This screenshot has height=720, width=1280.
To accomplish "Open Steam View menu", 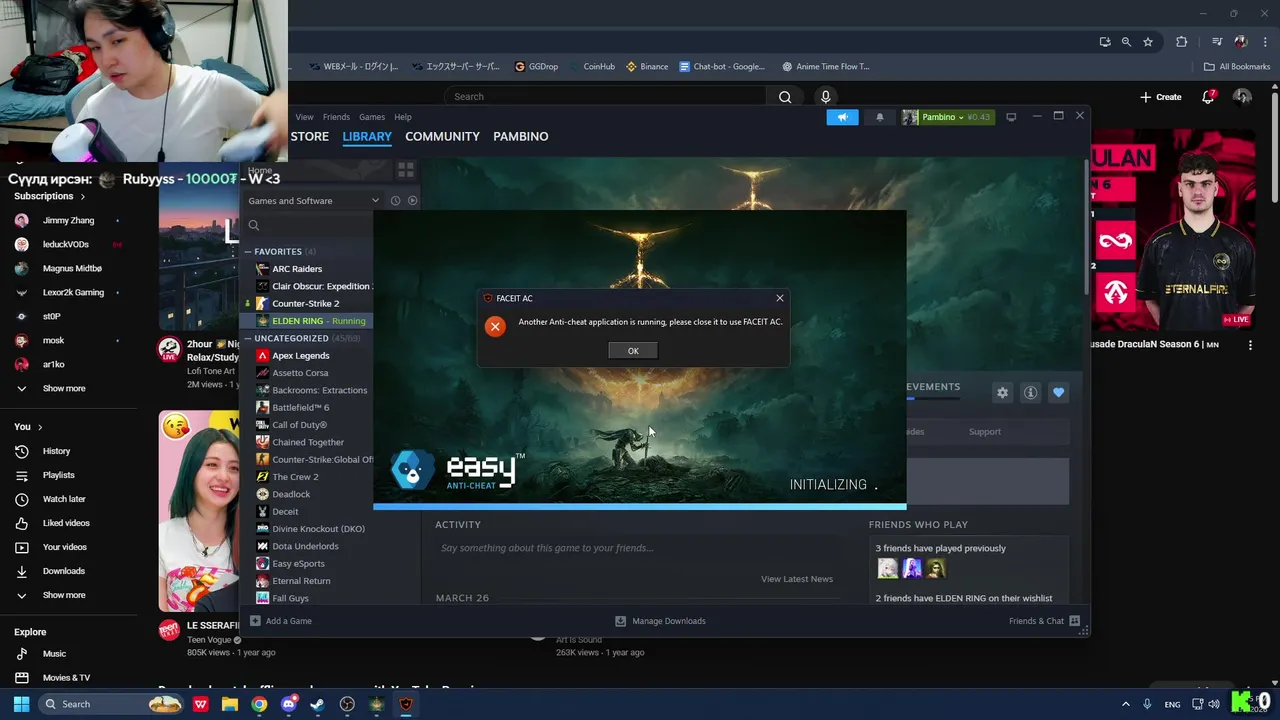I will [x=304, y=117].
